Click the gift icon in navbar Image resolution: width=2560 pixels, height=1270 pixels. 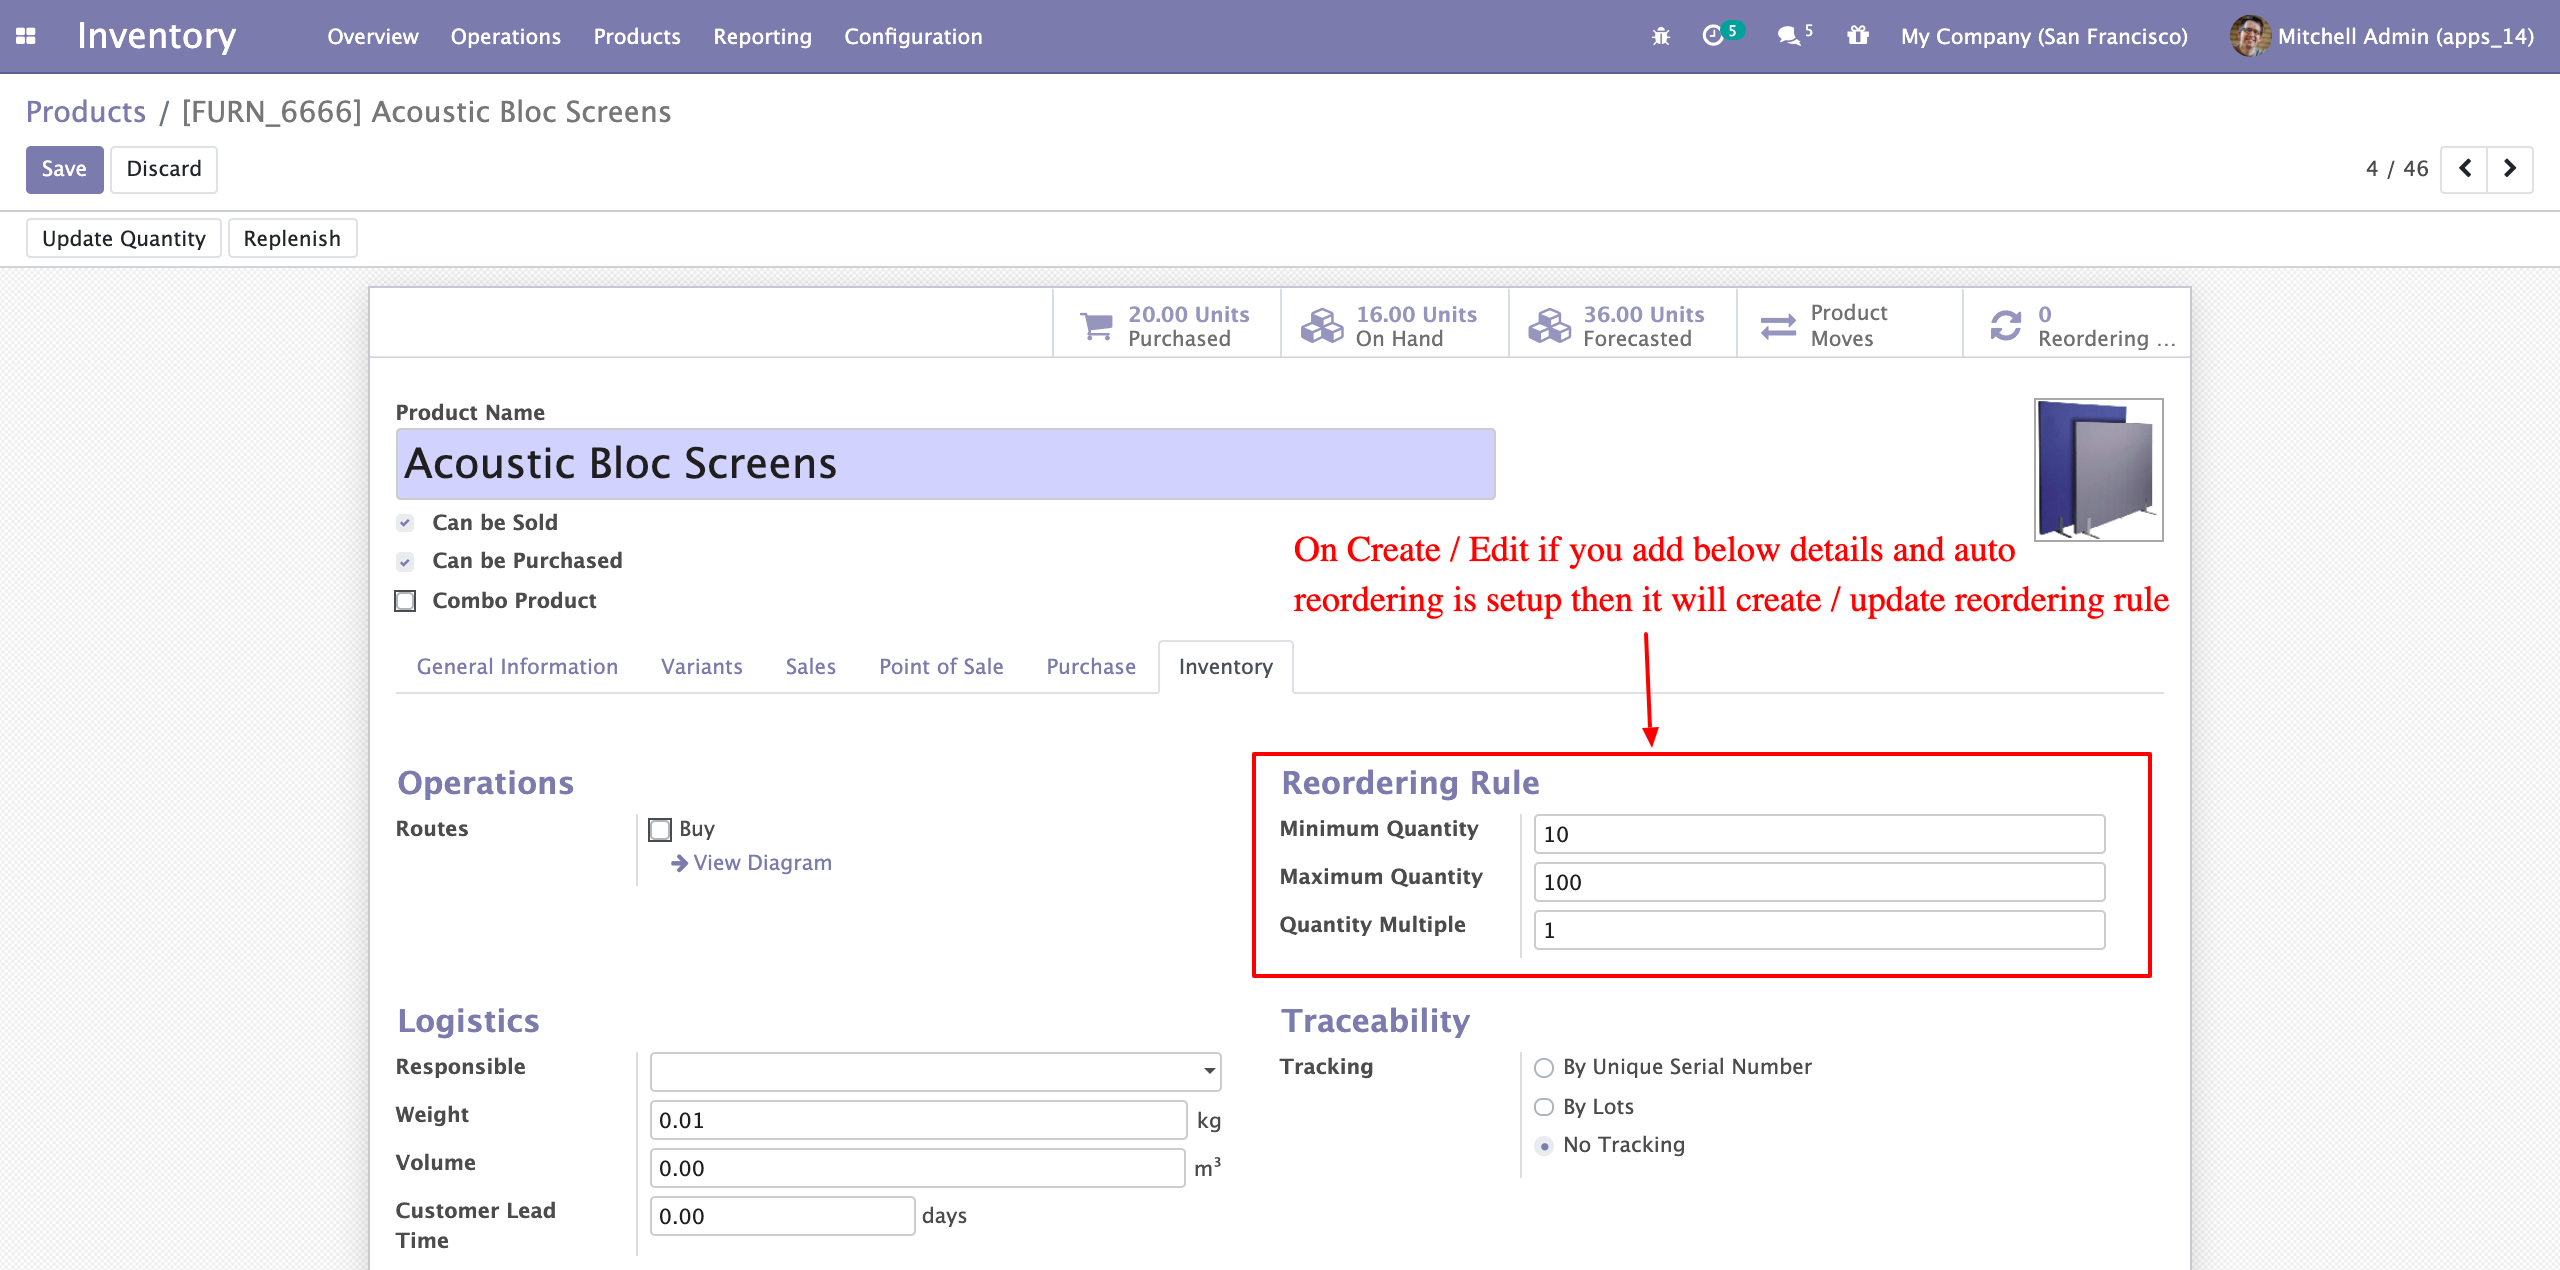coord(1858,36)
